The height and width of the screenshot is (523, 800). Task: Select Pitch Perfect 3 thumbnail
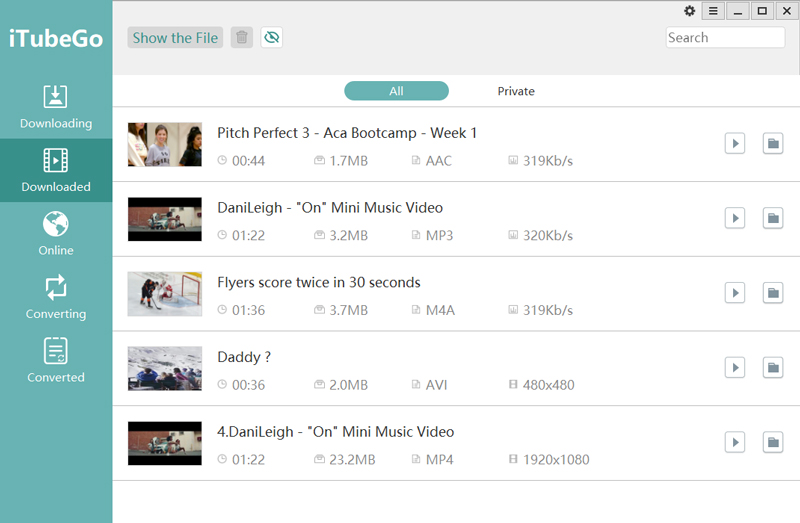(x=165, y=144)
